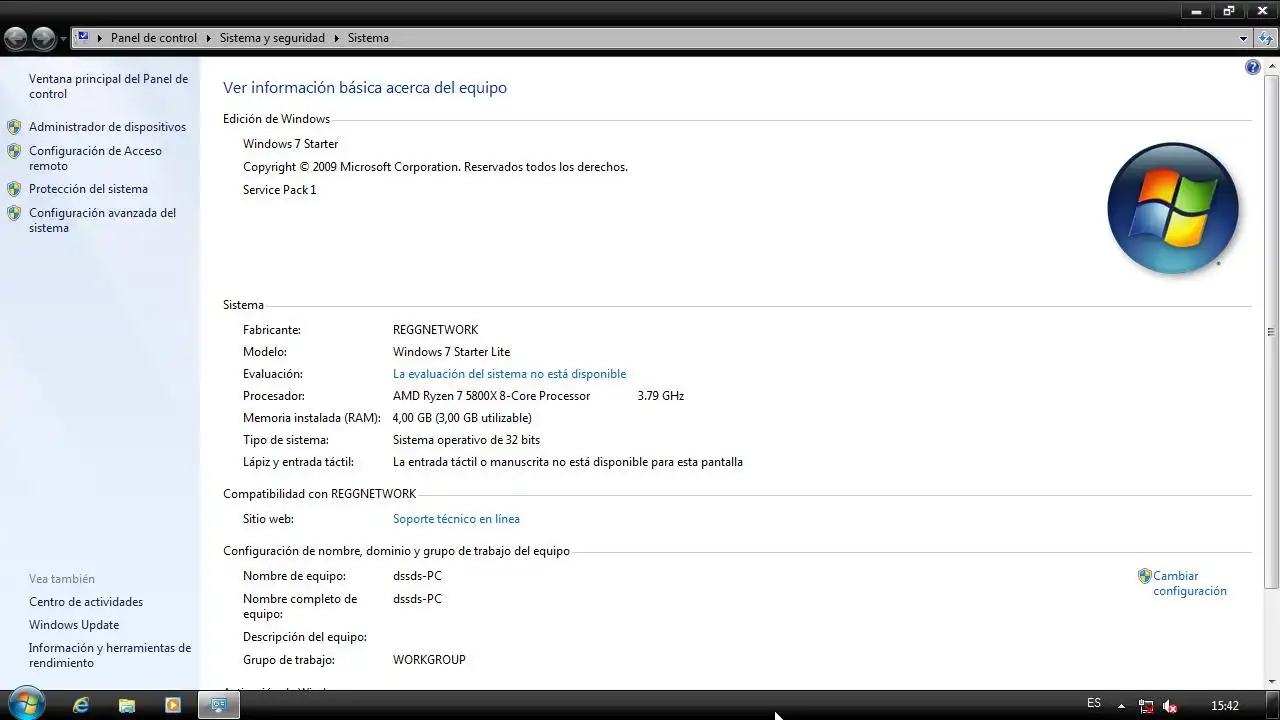Click dssds-PC beside Nombre completo de equipo

[x=417, y=599]
